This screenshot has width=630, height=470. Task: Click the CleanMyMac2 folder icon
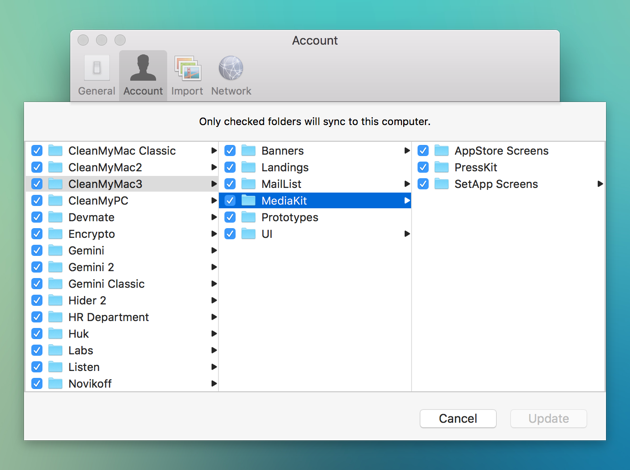(55, 167)
